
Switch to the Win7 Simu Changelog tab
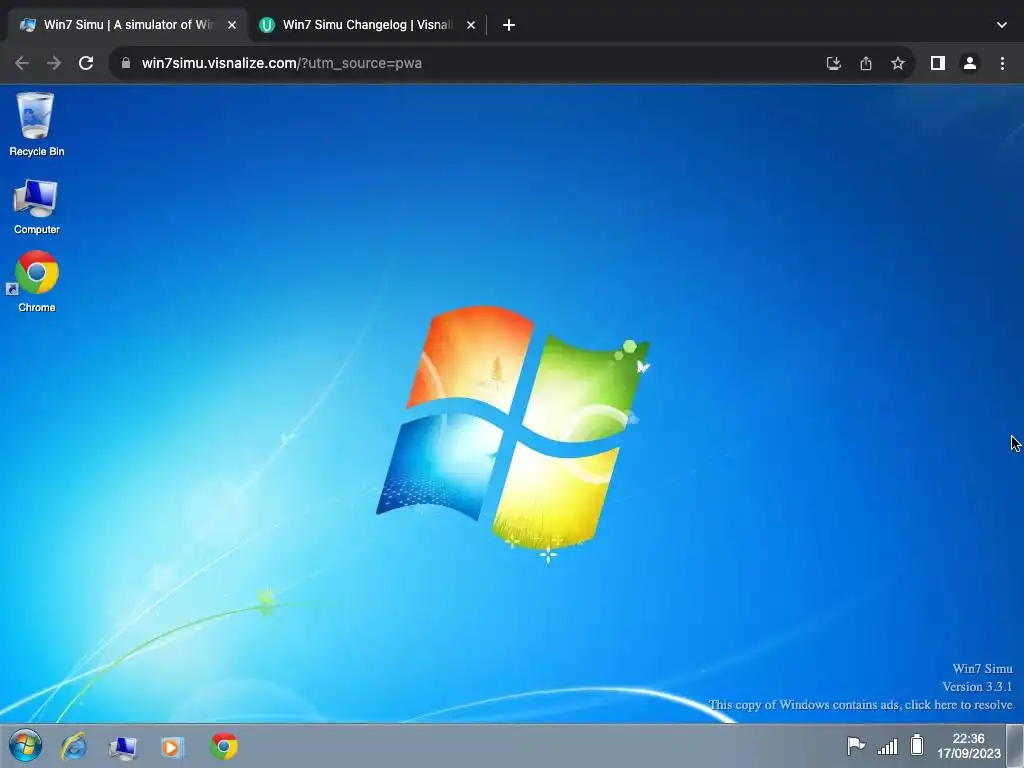point(367,25)
